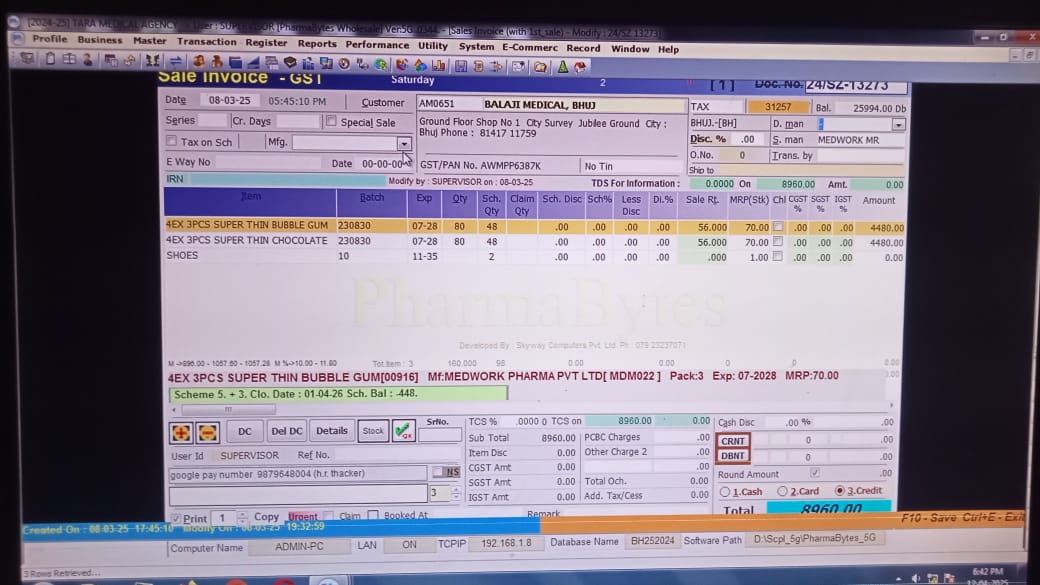Tick the Tax on Sch checkbox
Screen dimensions: 1040x585
click(171, 142)
